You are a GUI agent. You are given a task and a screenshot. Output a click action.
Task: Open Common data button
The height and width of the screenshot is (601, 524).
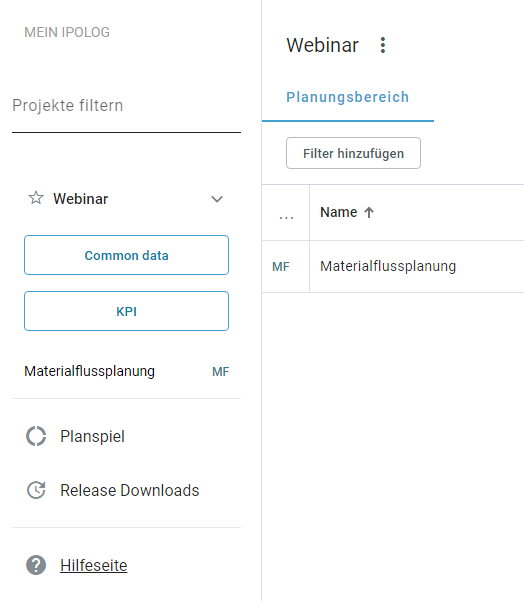[126, 255]
